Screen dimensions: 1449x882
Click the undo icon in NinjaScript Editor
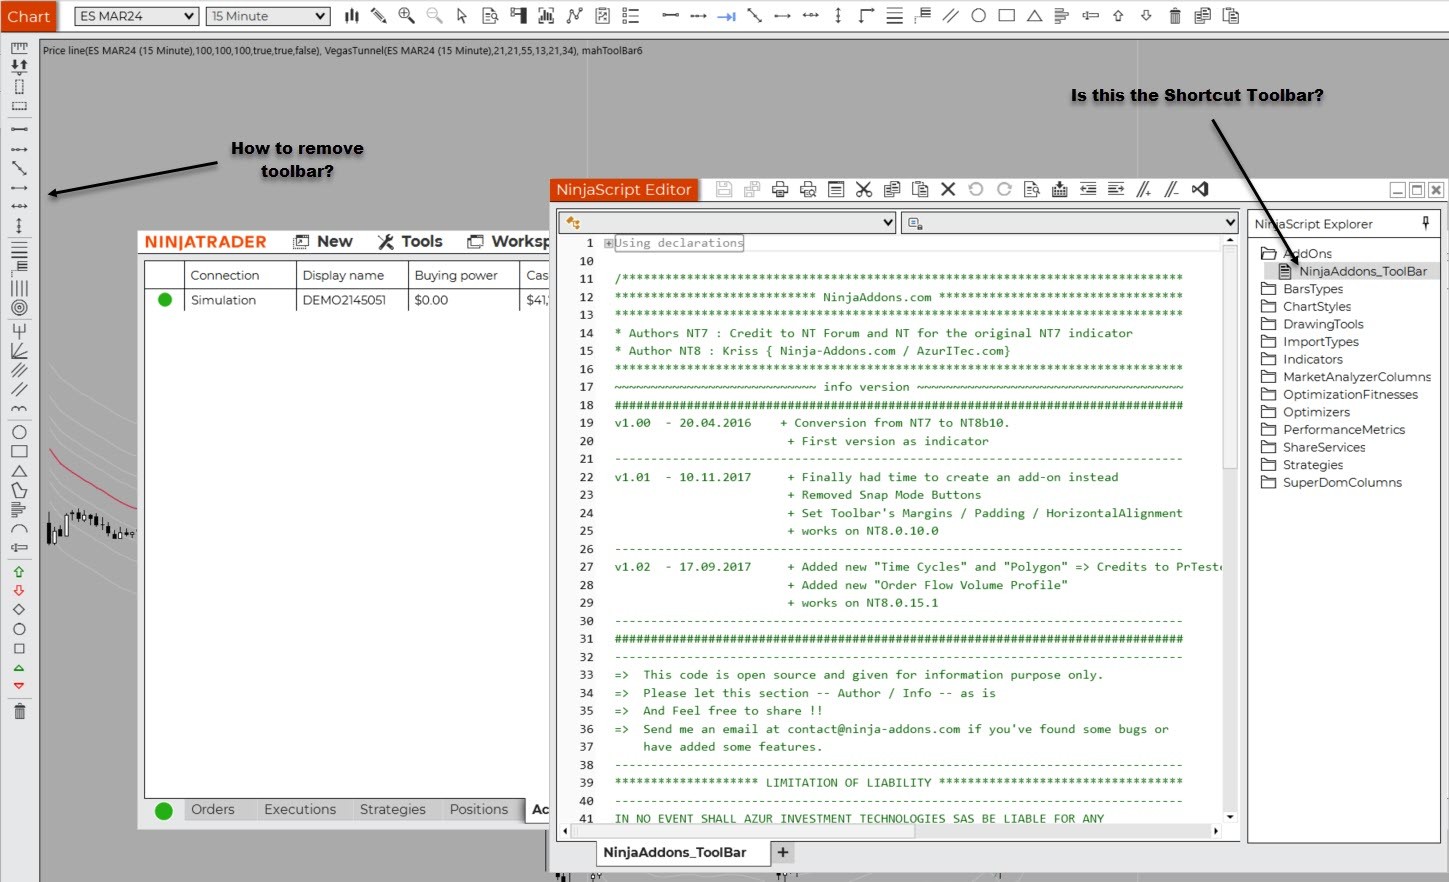[976, 189]
